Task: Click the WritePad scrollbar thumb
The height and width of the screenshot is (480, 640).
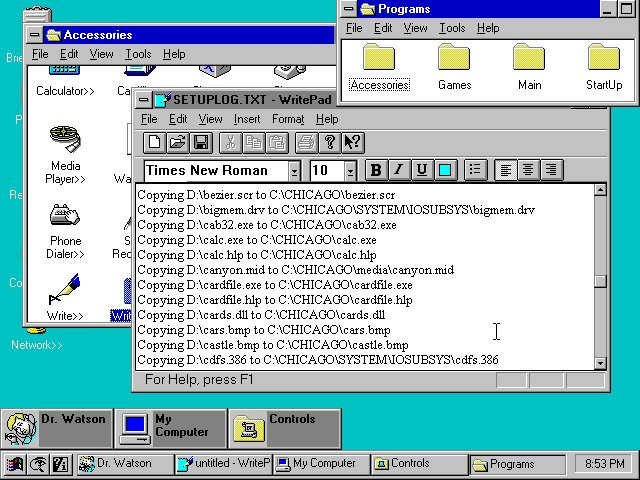Action: point(600,282)
